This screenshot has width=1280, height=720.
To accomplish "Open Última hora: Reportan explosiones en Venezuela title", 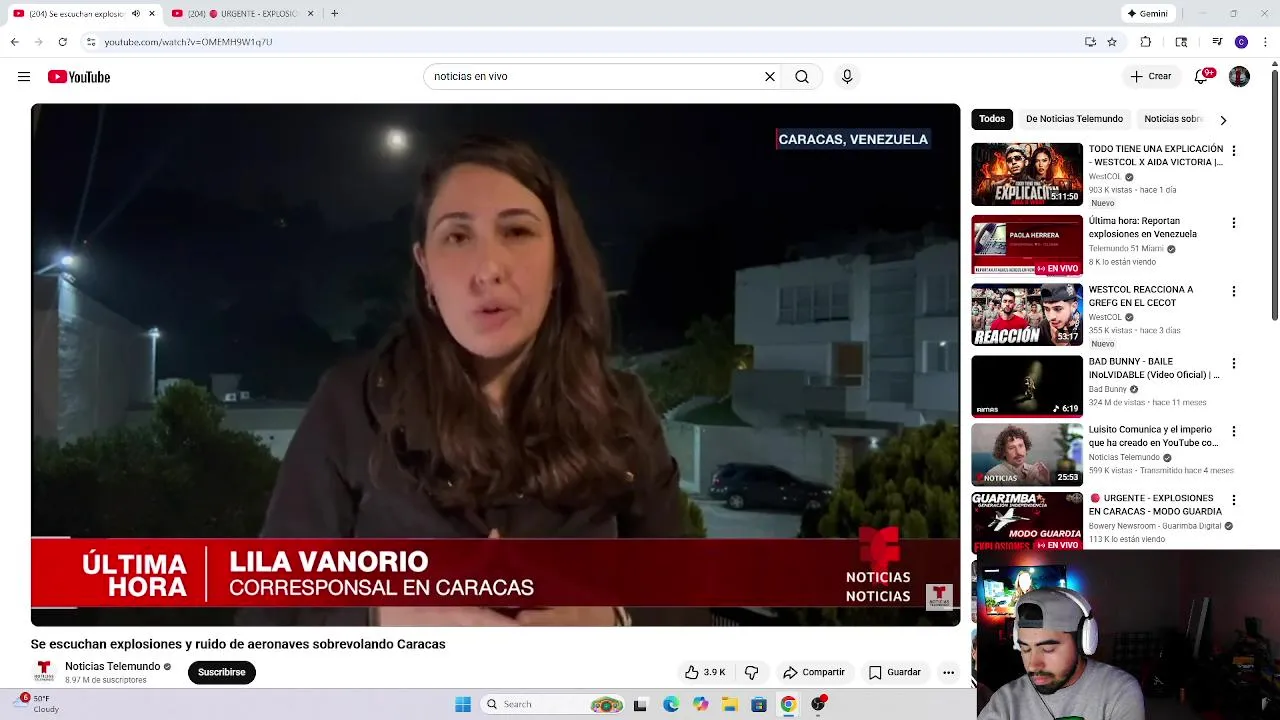I will (x=1142, y=227).
